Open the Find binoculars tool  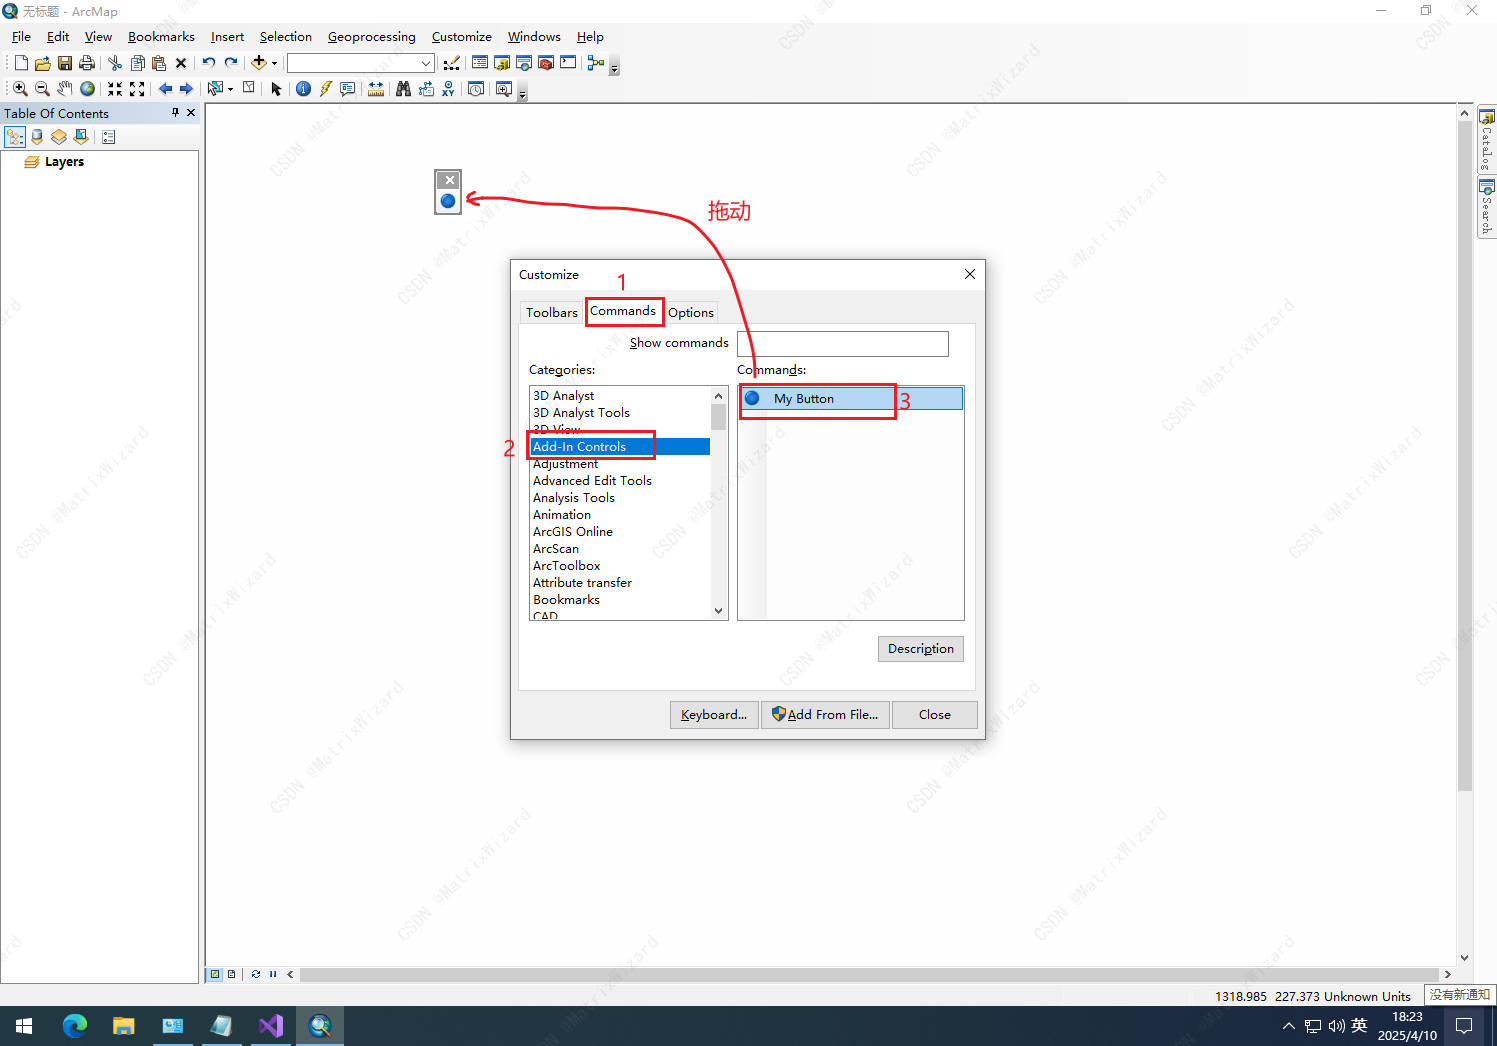pyautogui.click(x=403, y=89)
